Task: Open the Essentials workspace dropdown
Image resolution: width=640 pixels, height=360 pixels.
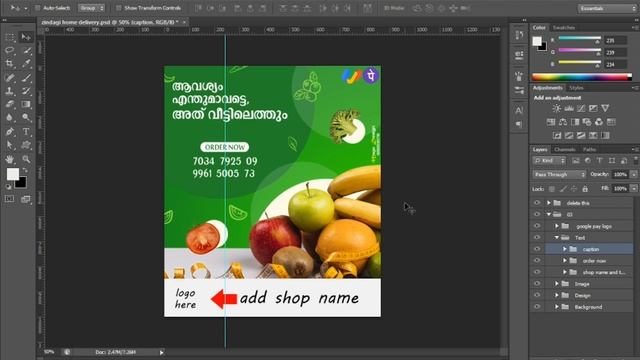Action: pyautogui.click(x=607, y=8)
